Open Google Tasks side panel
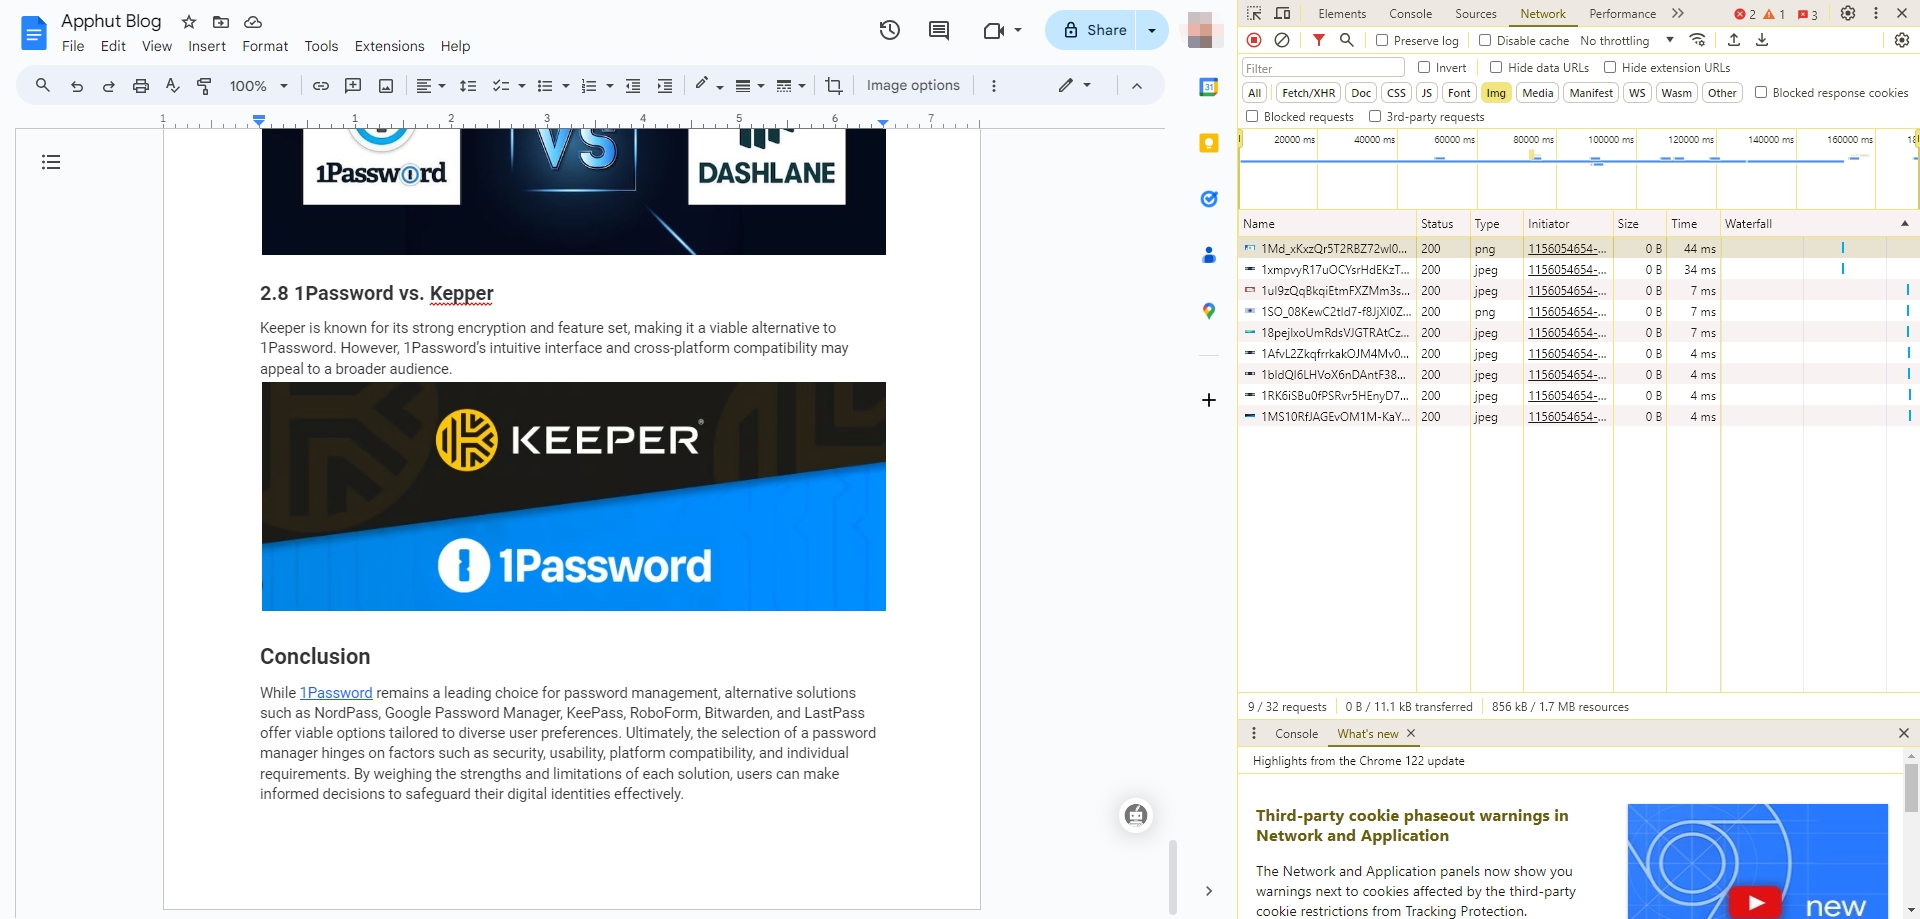 [x=1209, y=199]
